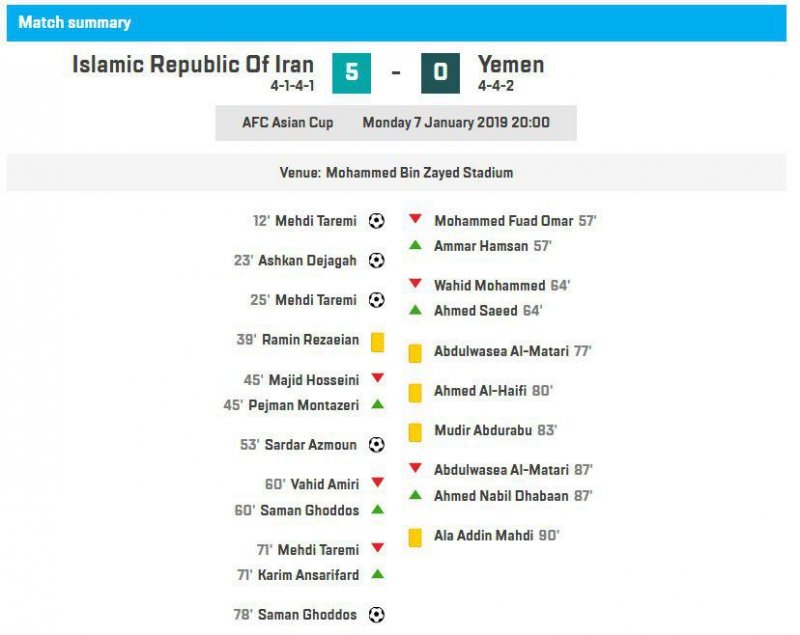Click Venue Mohammed Bin Zayed Stadium bar
Image resolution: width=800 pixels, height=635 pixels.
[x=396, y=172]
